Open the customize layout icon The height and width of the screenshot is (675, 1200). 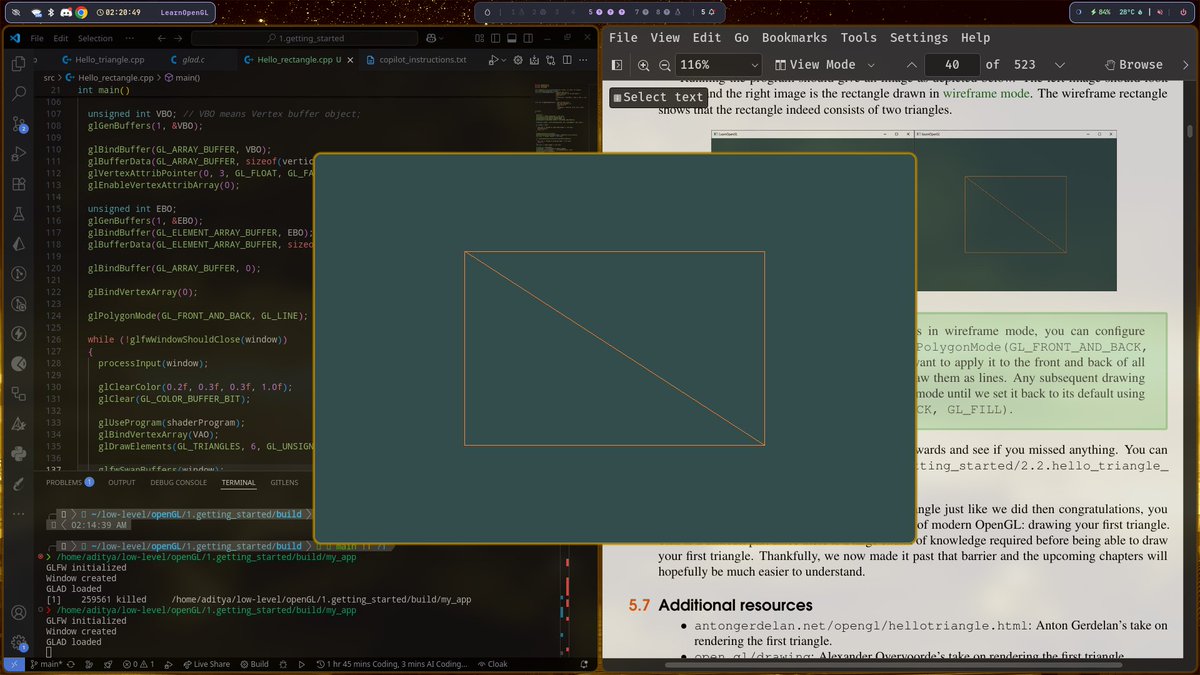(479, 38)
